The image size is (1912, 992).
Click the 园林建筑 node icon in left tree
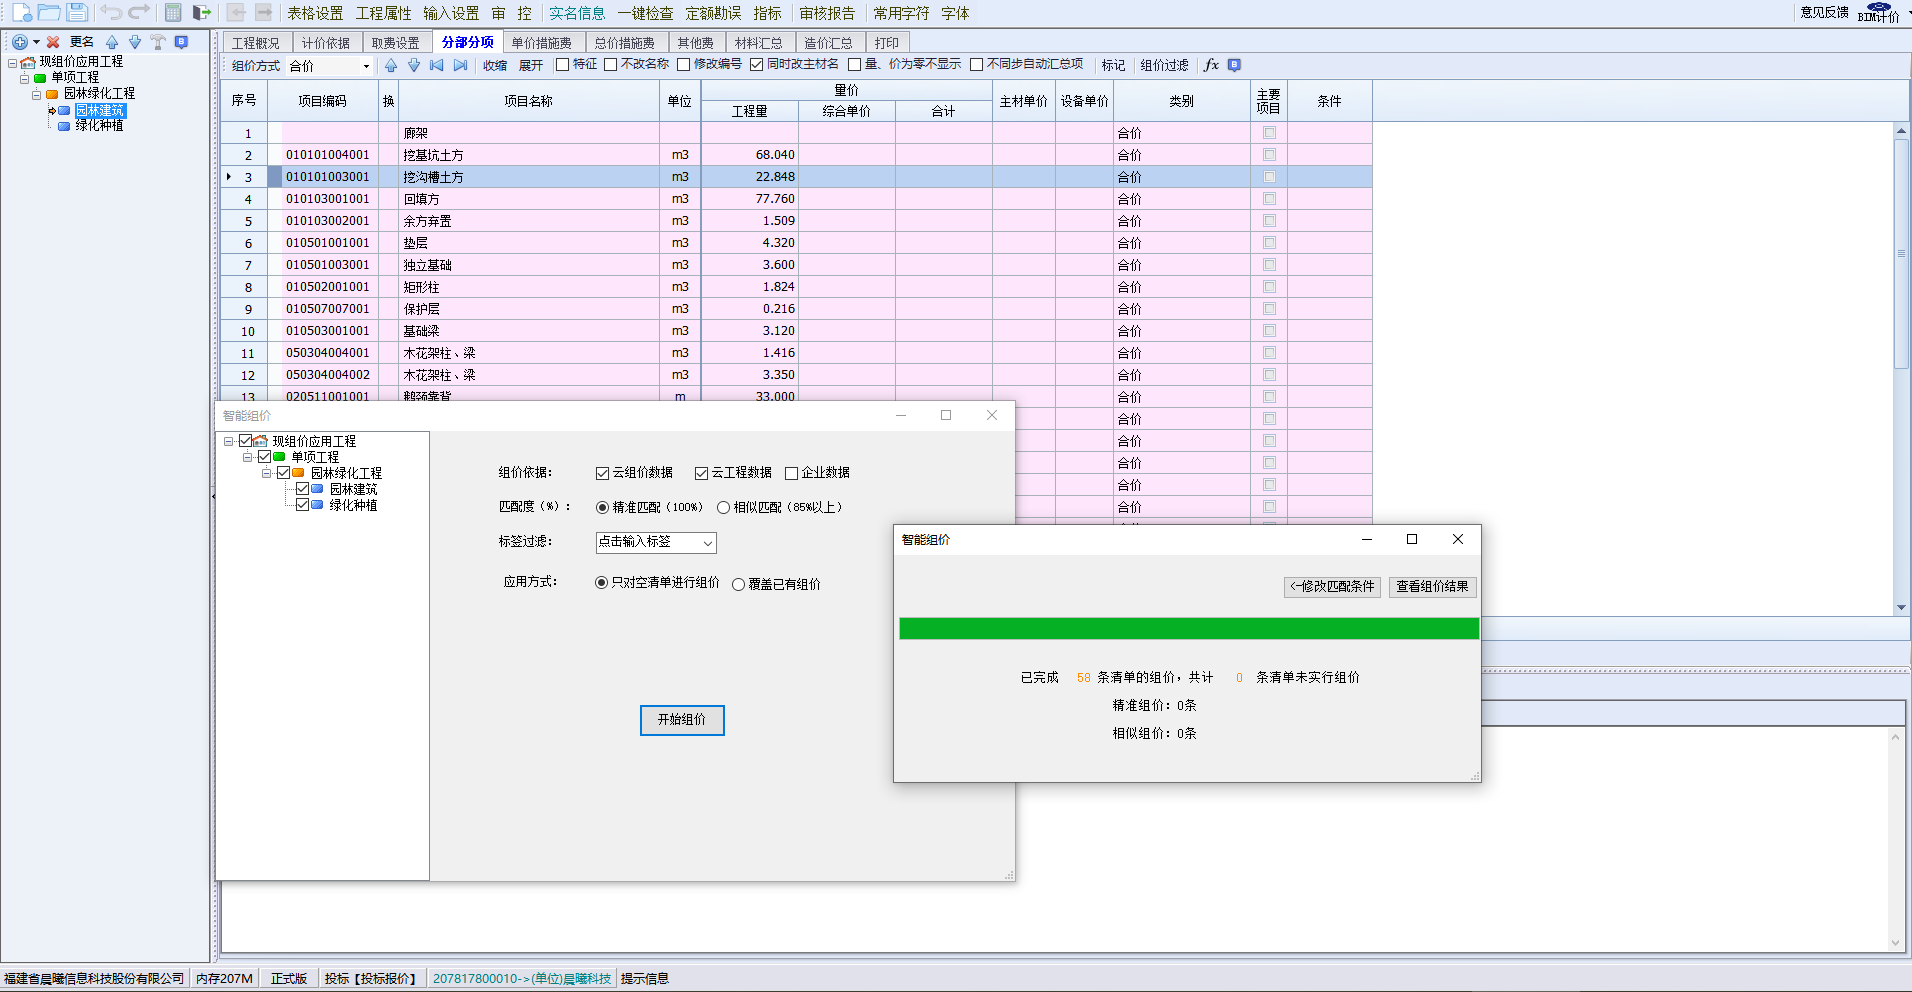64,111
